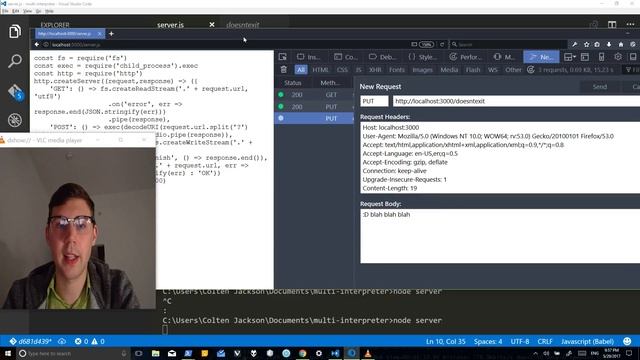Viewport: 640px width, 360px height.
Task: Sort requests by Status column header
Action: tap(293, 83)
